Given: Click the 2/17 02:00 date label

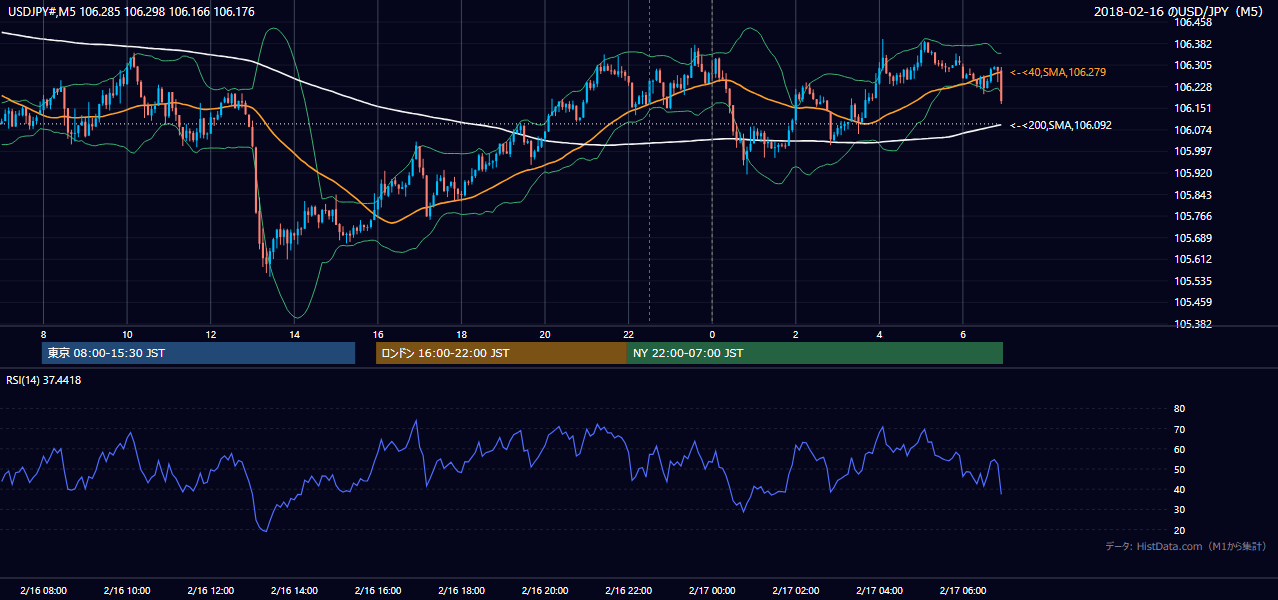Looking at the screenshot, I should [x=795, y=590].
